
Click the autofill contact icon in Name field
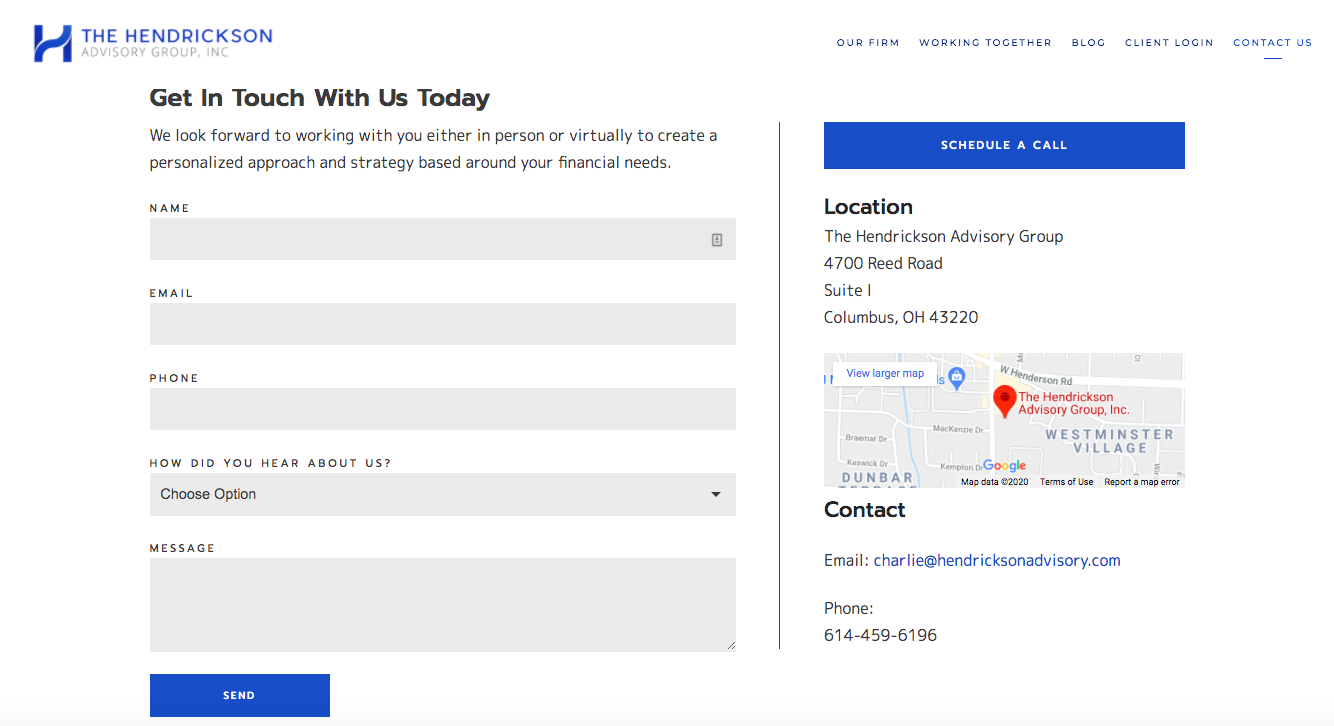click(717, 240)
